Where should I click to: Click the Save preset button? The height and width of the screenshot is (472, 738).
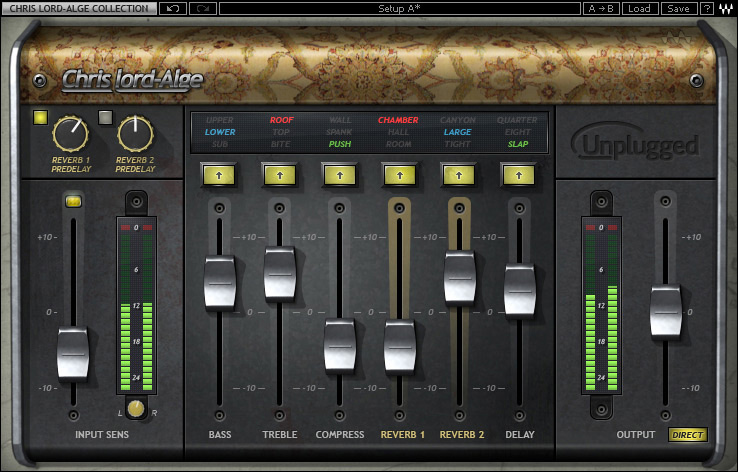pyautogui.click(x=679, y=8)
